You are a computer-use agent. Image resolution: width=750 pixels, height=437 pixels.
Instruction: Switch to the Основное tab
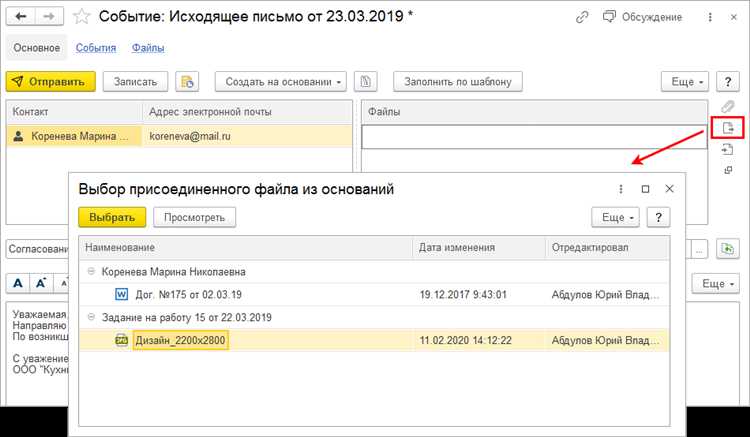point(36,48)
